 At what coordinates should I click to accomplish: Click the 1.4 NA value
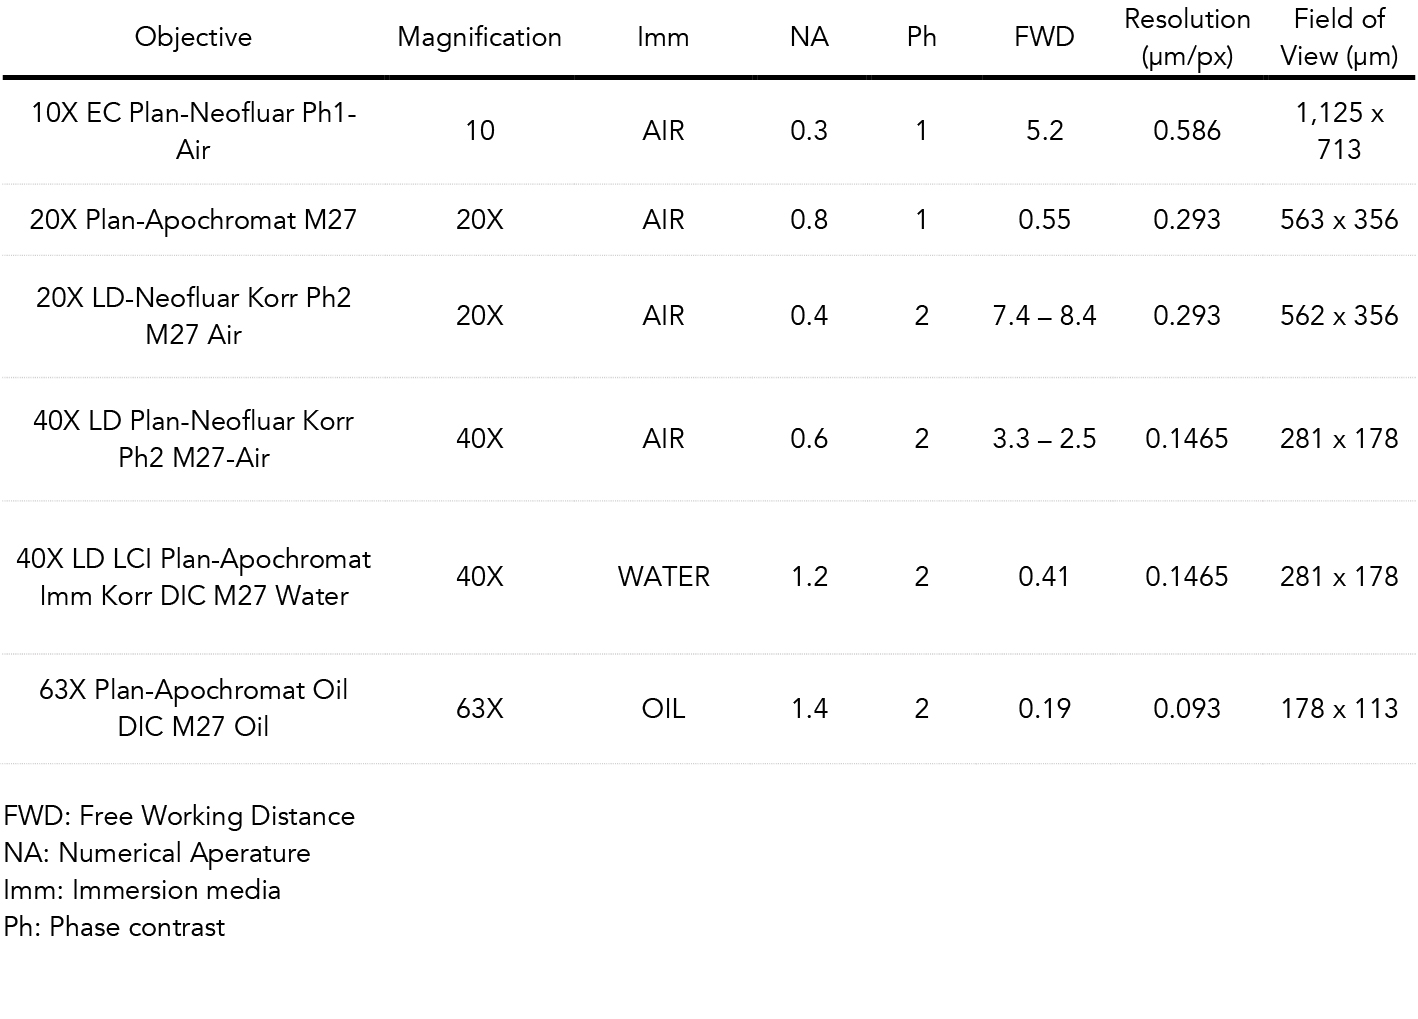point(809,708)
